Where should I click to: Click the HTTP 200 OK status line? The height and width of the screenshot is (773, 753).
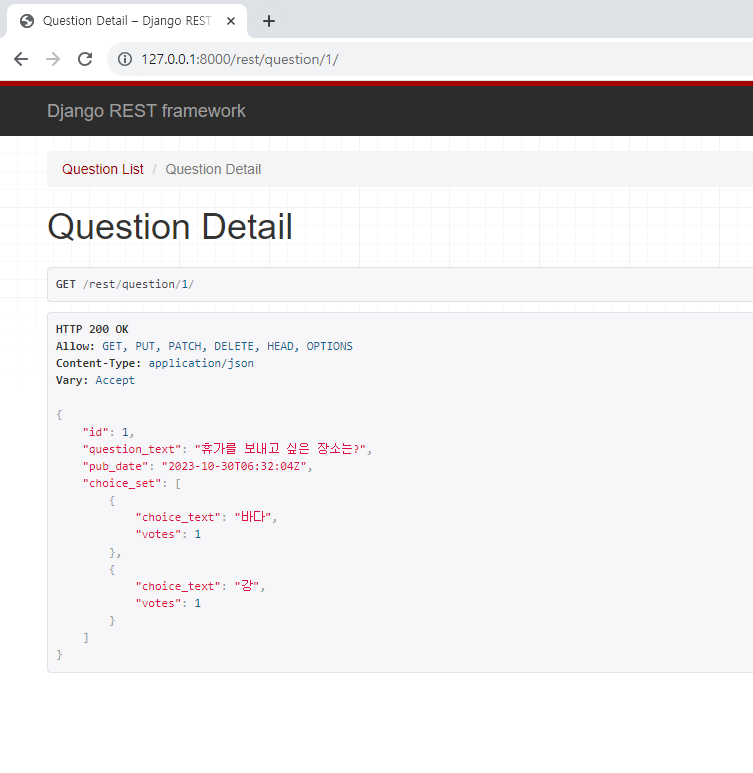coord(92,329)
